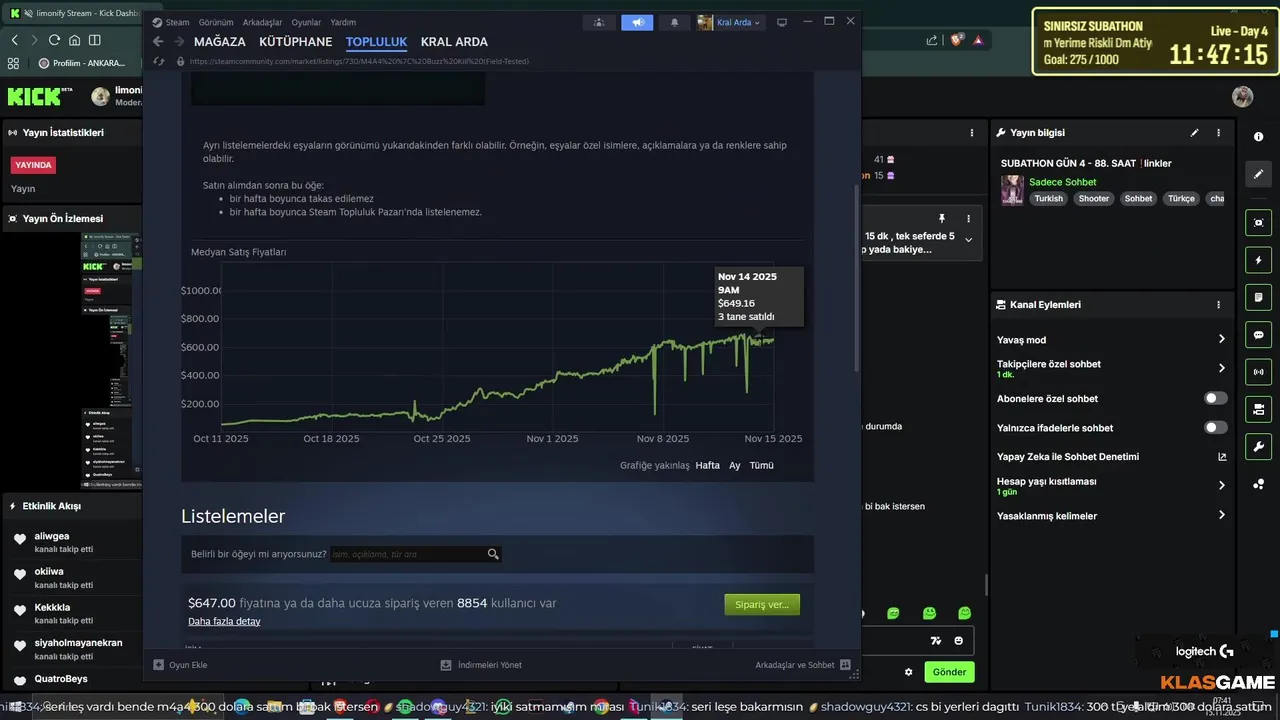1280x720 pixels.
Task: Open Arkadaşlar menu
Action: click(x=263, y=22)
